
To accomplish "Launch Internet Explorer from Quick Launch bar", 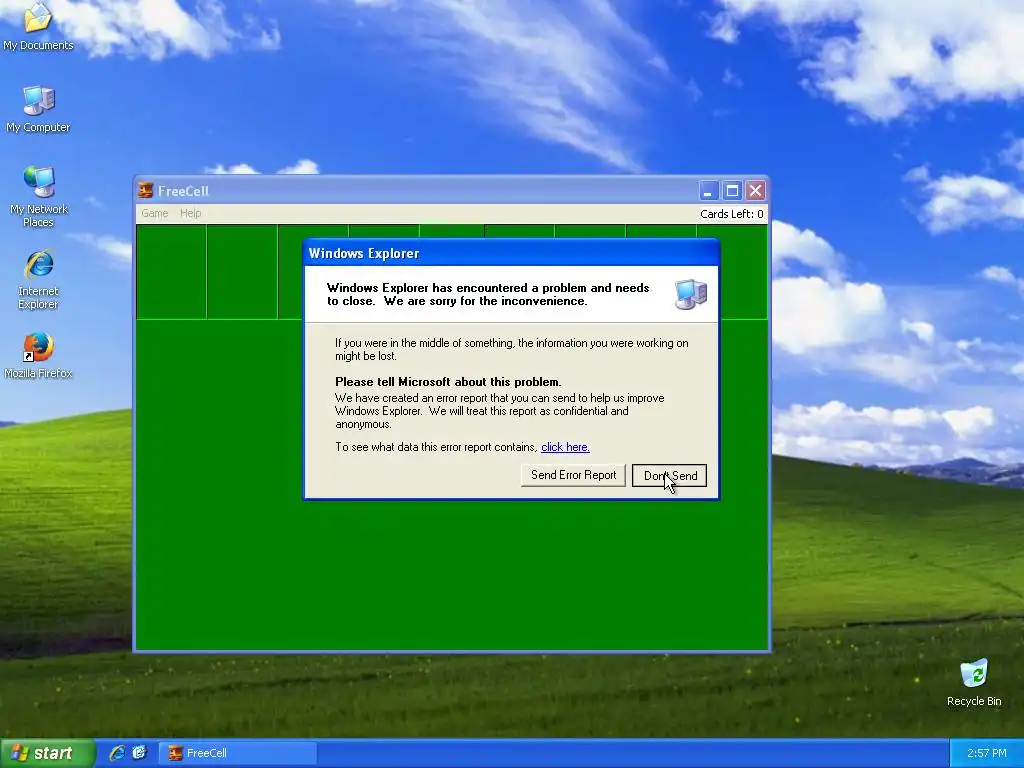I will 117,753.
